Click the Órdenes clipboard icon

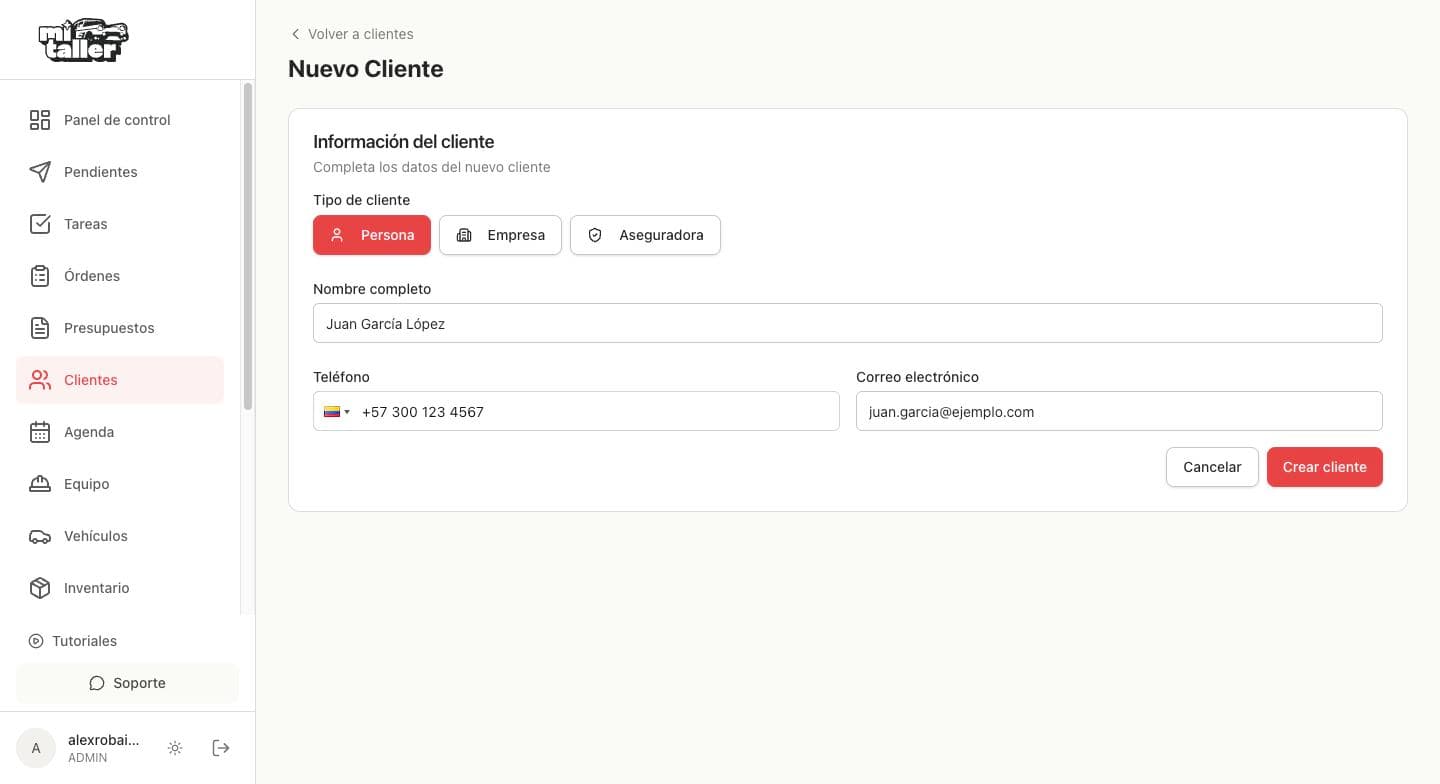[40, 276]
